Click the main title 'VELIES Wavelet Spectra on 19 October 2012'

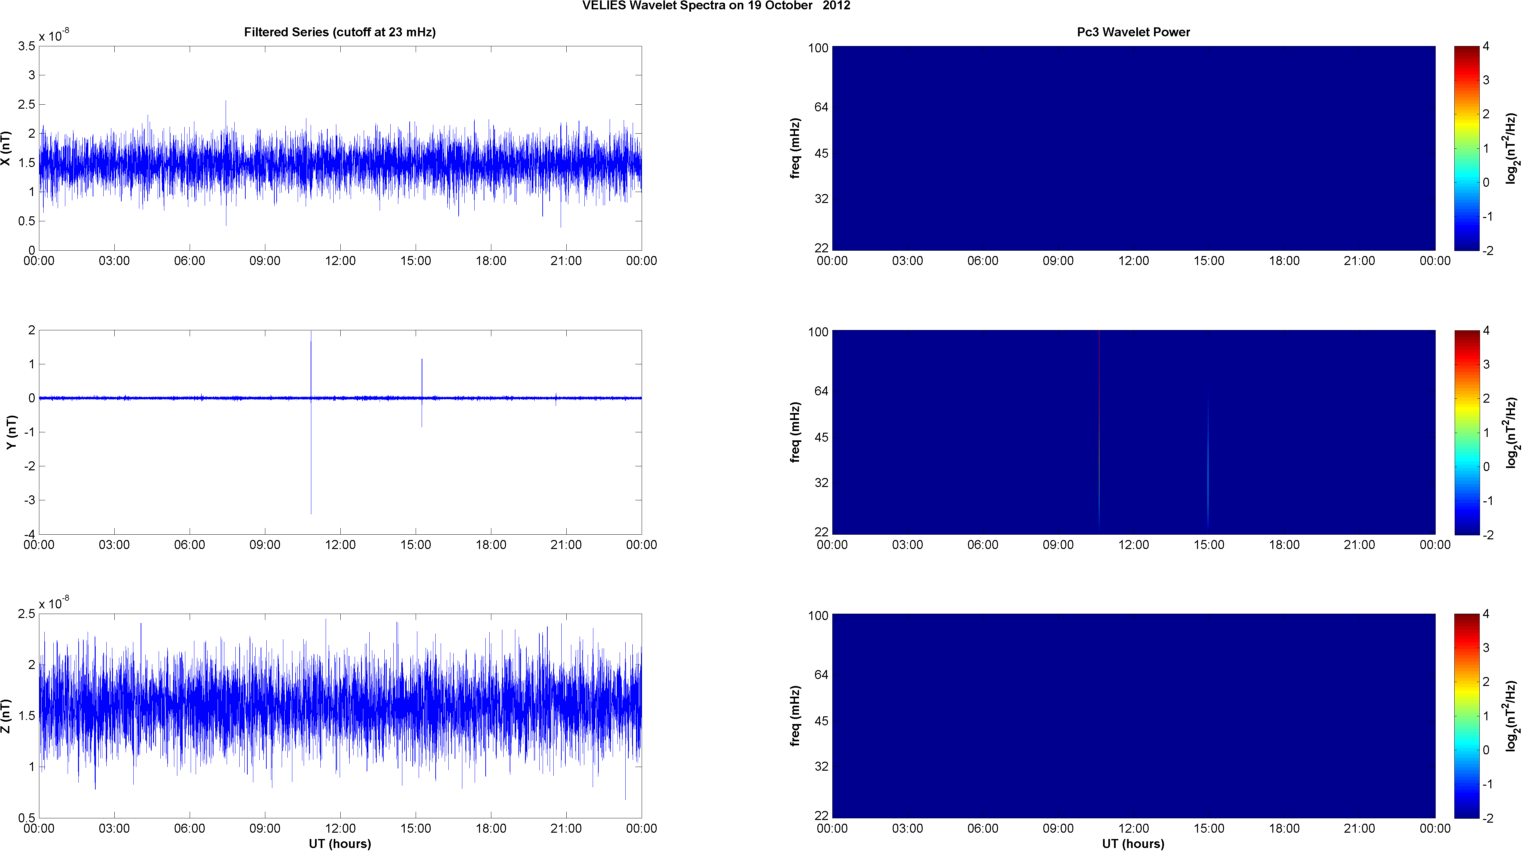716,6
